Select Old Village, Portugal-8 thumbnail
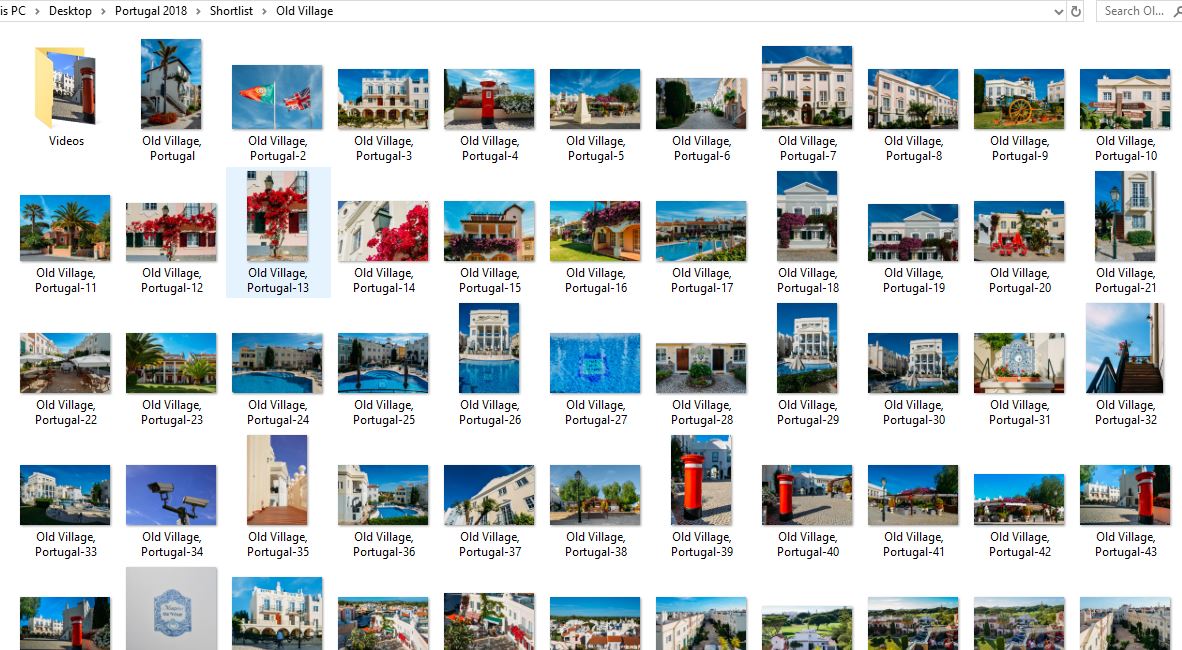Image resolution: width=1182 pixels, height=650 pixels. tap(913, 99)
